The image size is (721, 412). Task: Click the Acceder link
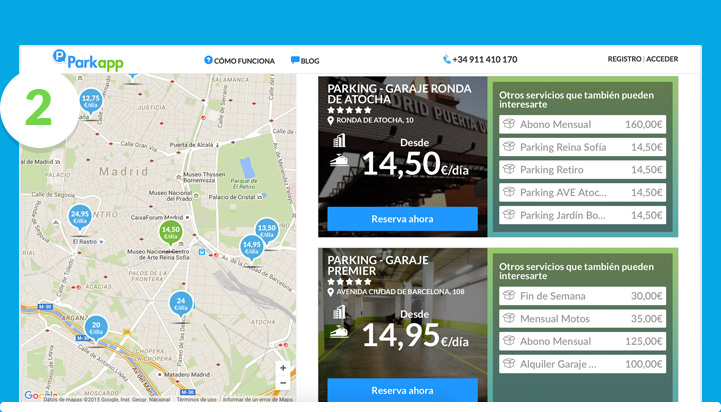pyautogui.click(x=662, y=59)
